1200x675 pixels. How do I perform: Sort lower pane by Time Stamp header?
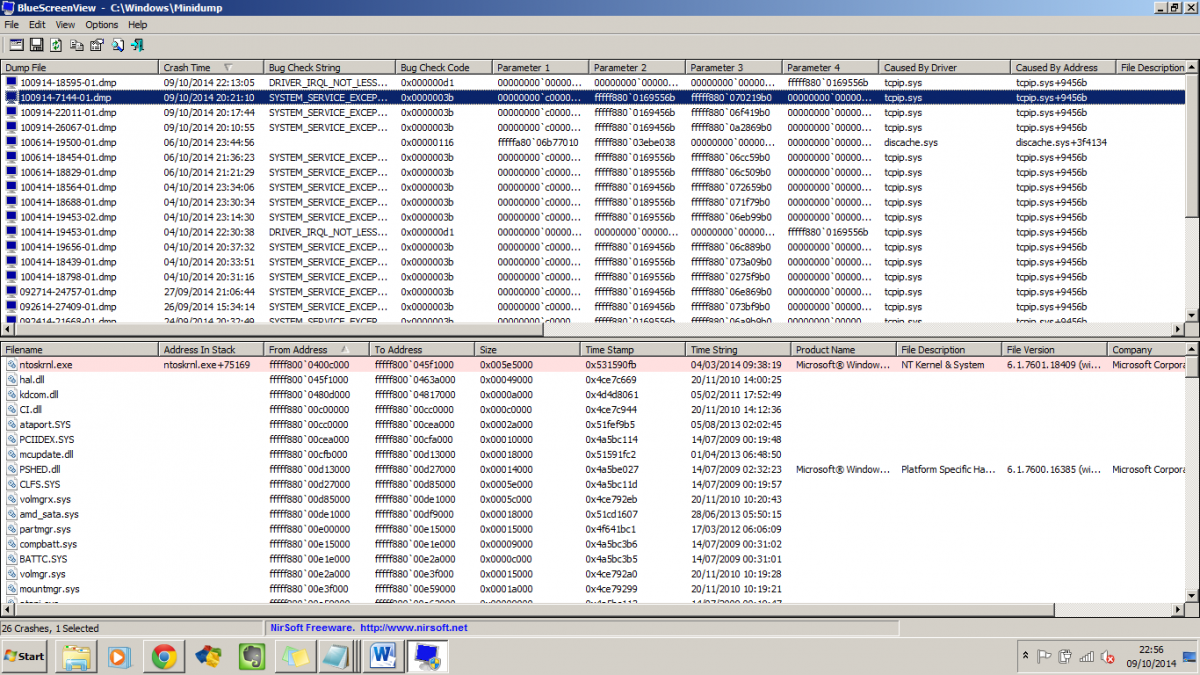(633, 350)
